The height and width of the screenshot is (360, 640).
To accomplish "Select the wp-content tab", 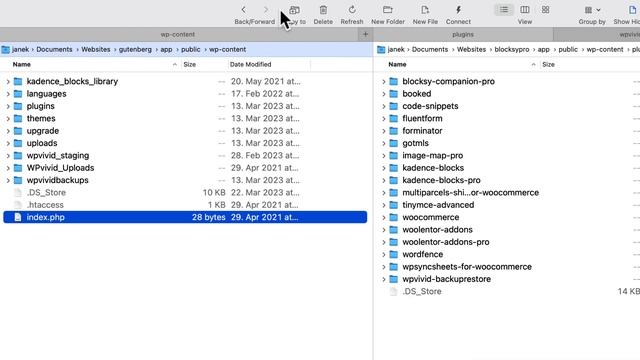I will point(178,34).
